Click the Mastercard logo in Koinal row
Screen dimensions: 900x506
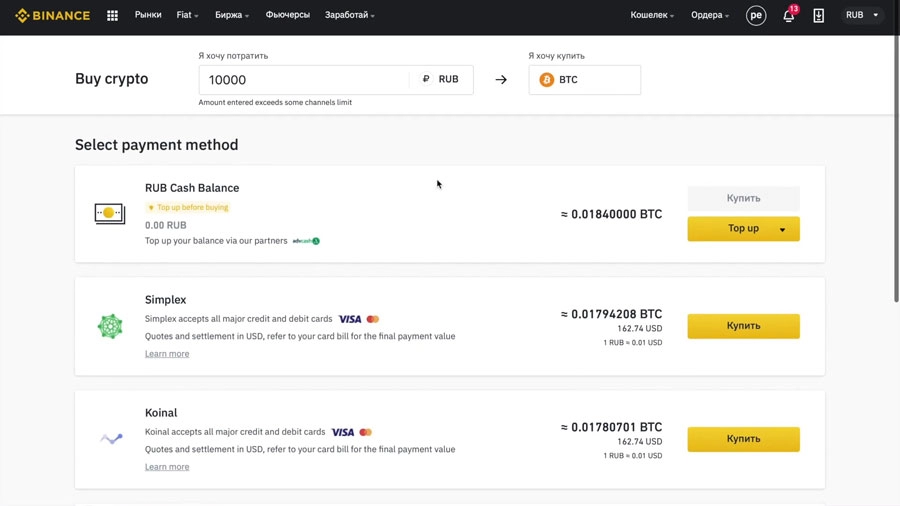pyautogui.click(x=366, y=432)
